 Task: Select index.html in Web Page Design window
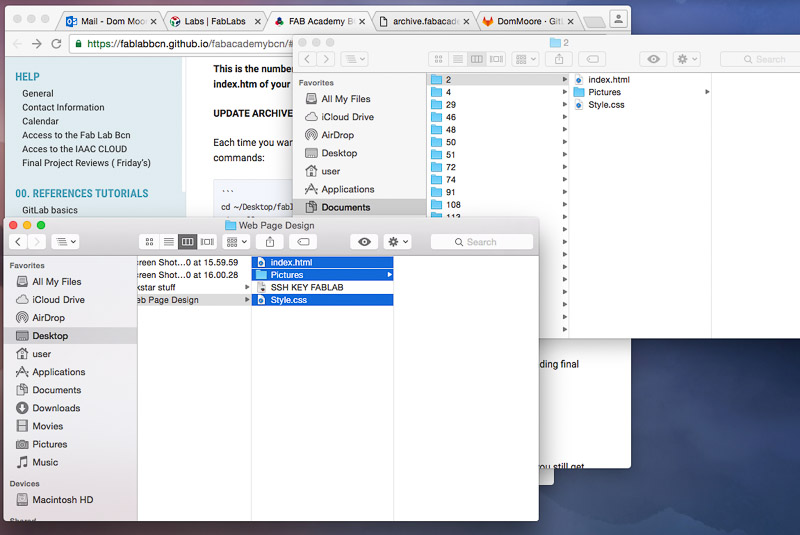[x=322, y=262]
